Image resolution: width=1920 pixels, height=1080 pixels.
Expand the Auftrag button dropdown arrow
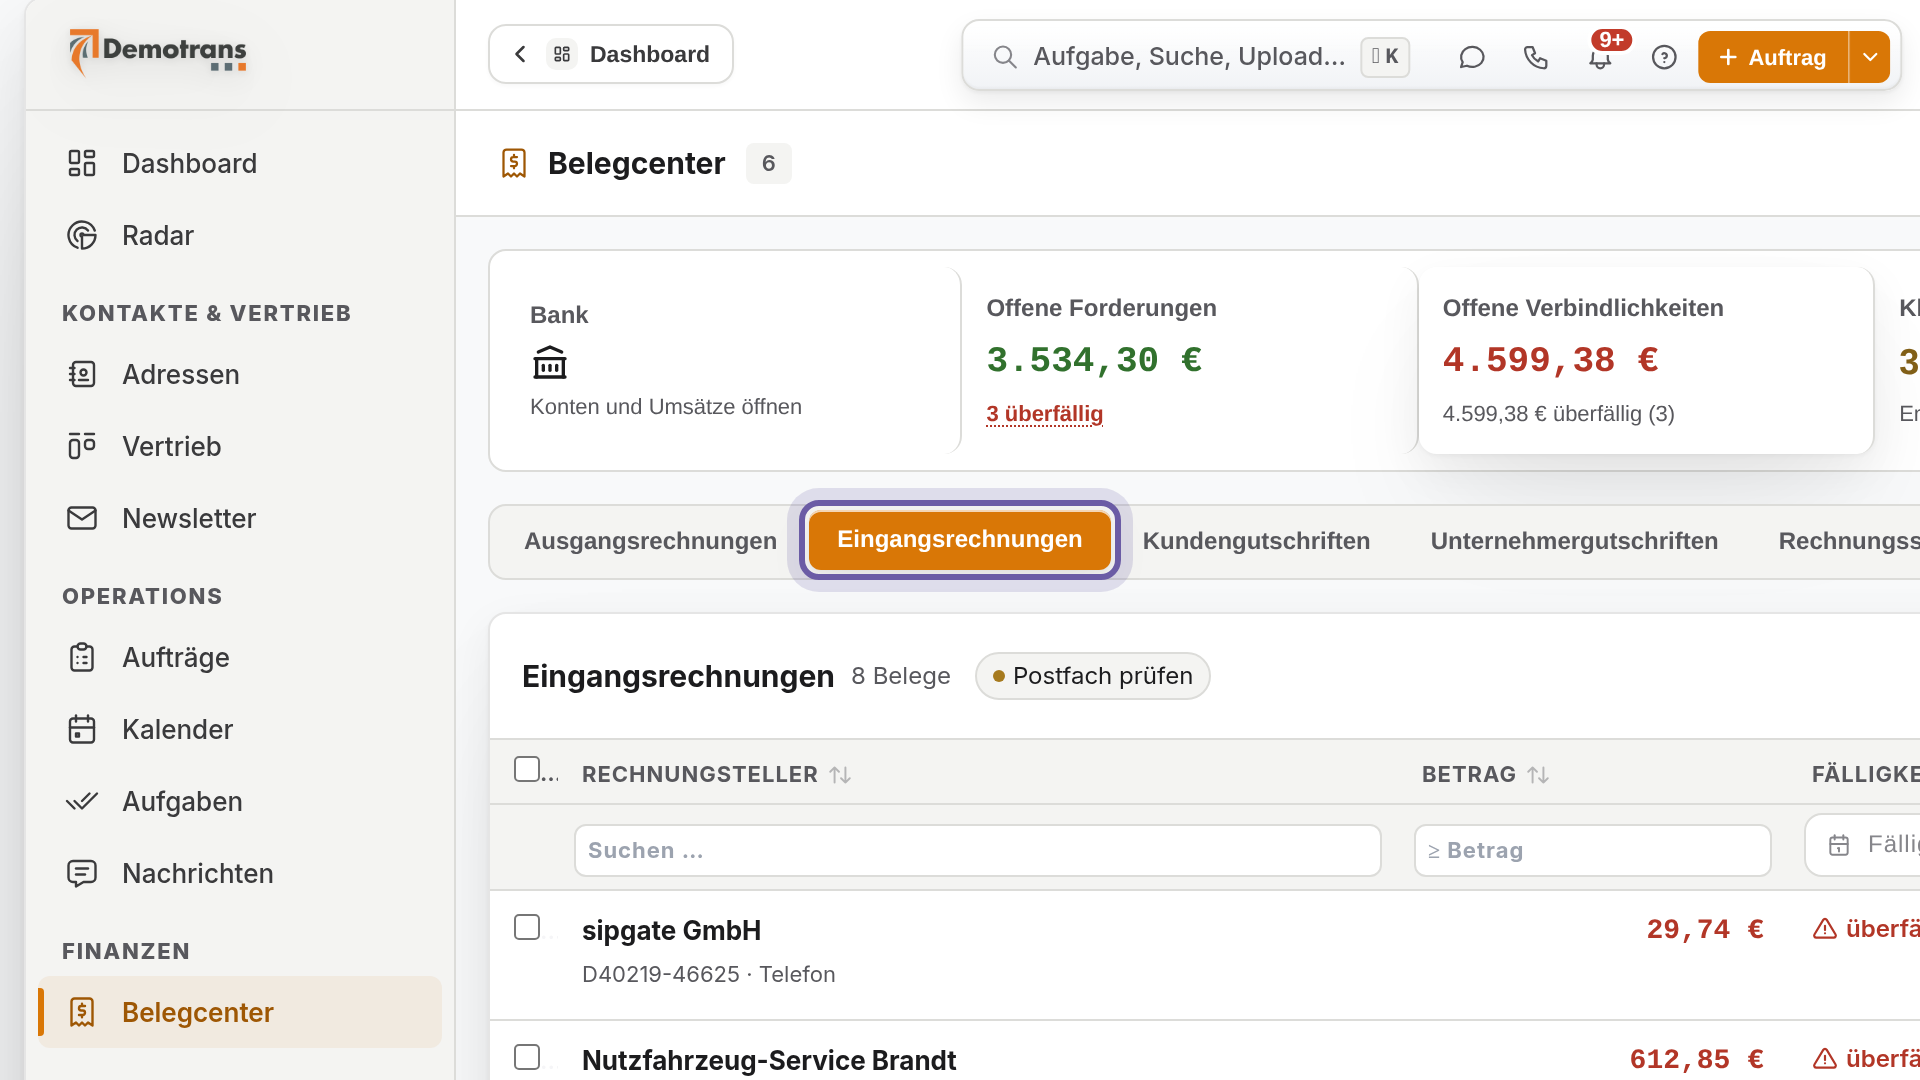point(1870,57)
